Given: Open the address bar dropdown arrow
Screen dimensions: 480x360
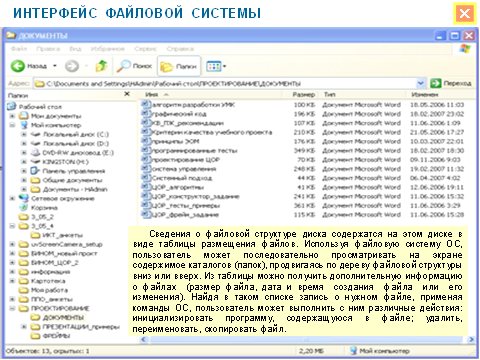Looking at the screenshot, I should pyautogui.click(x=421, y=83).
